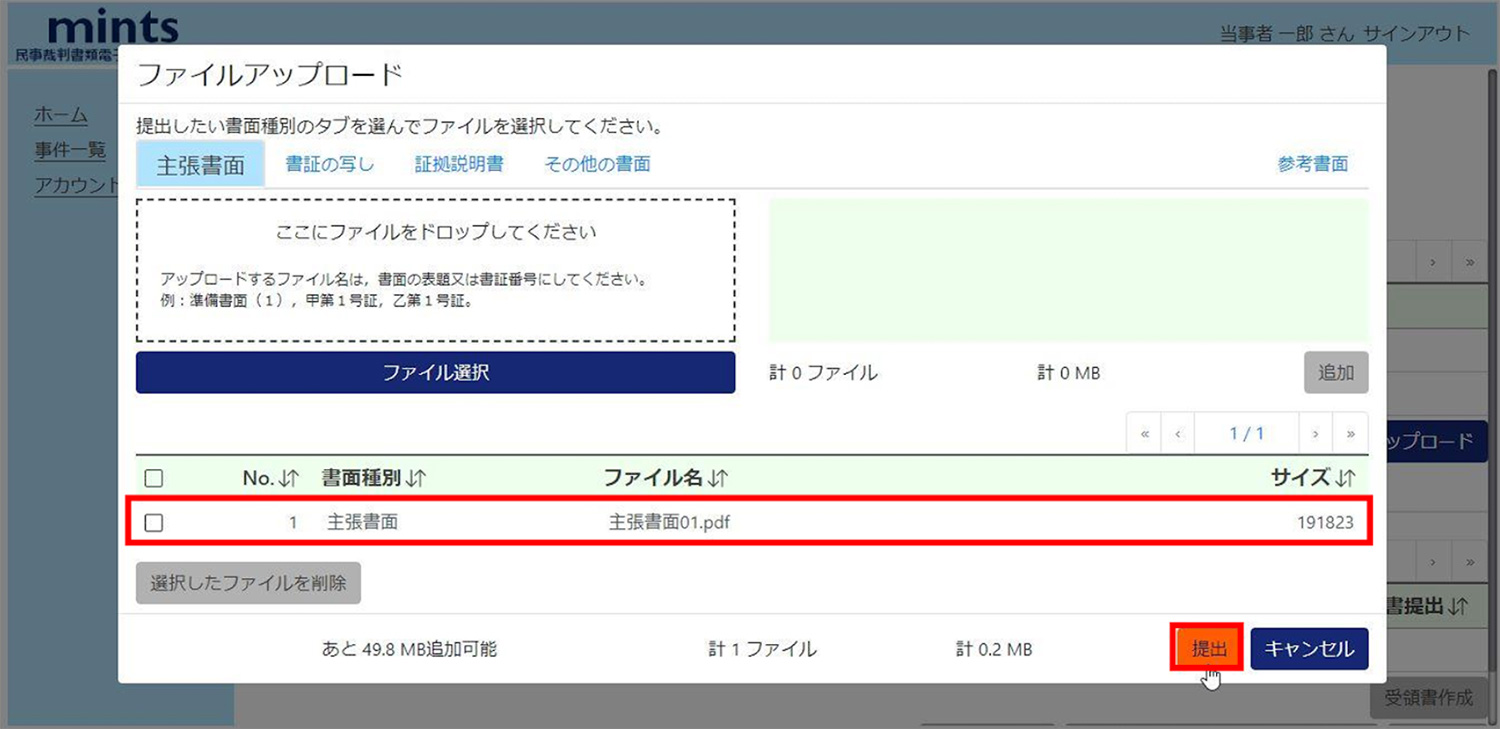Select the 証拠説明書 tab
The height and width of the screenshot is (729, 1500).
pos(459,164)
